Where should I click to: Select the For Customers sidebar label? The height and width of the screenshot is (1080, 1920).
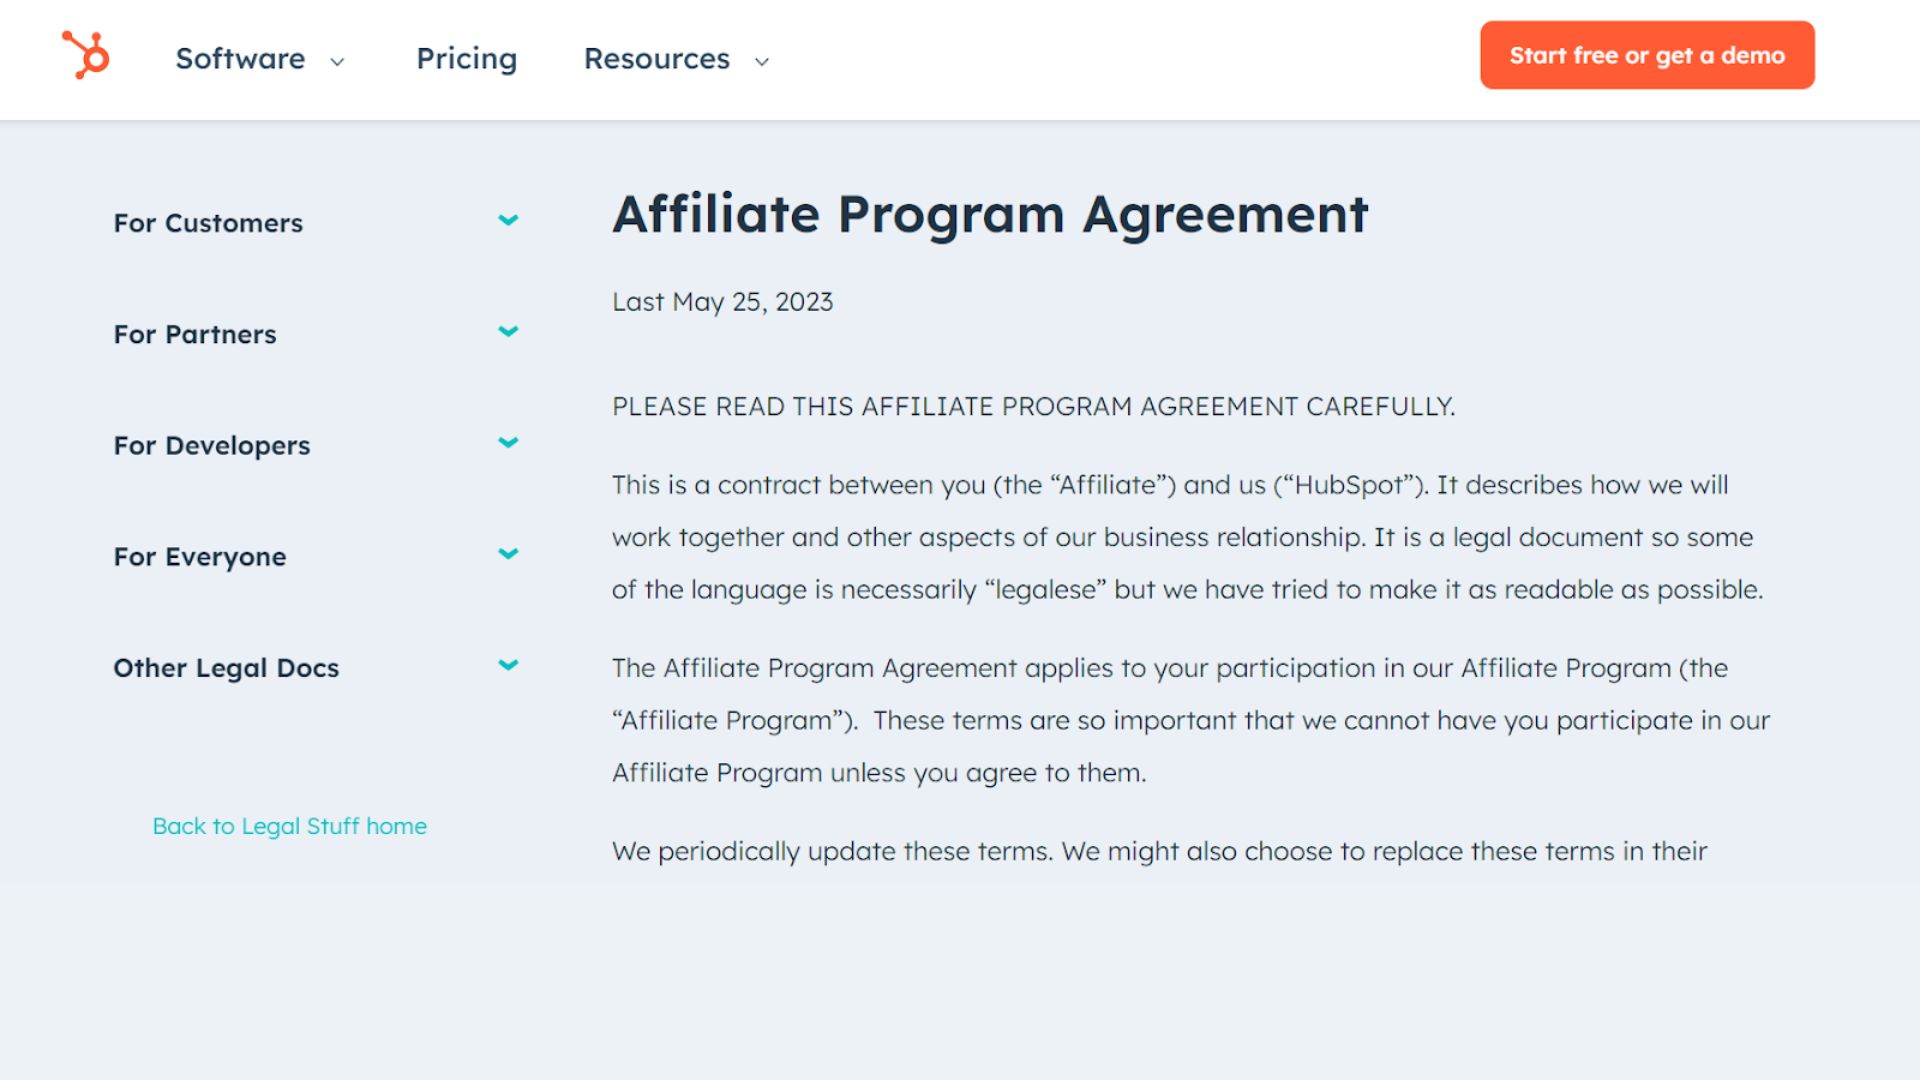point(208,223)
